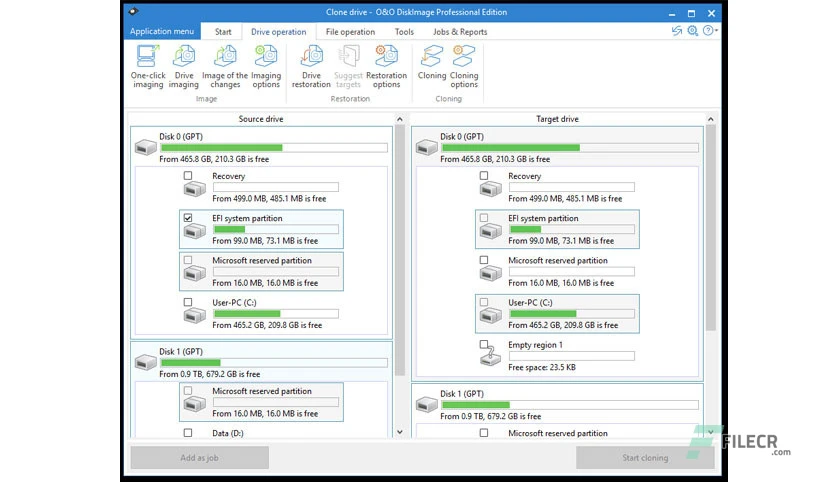Click target Empty region 1 icon
The width and height of the screenshot is (836, 484).
[491, 357]
